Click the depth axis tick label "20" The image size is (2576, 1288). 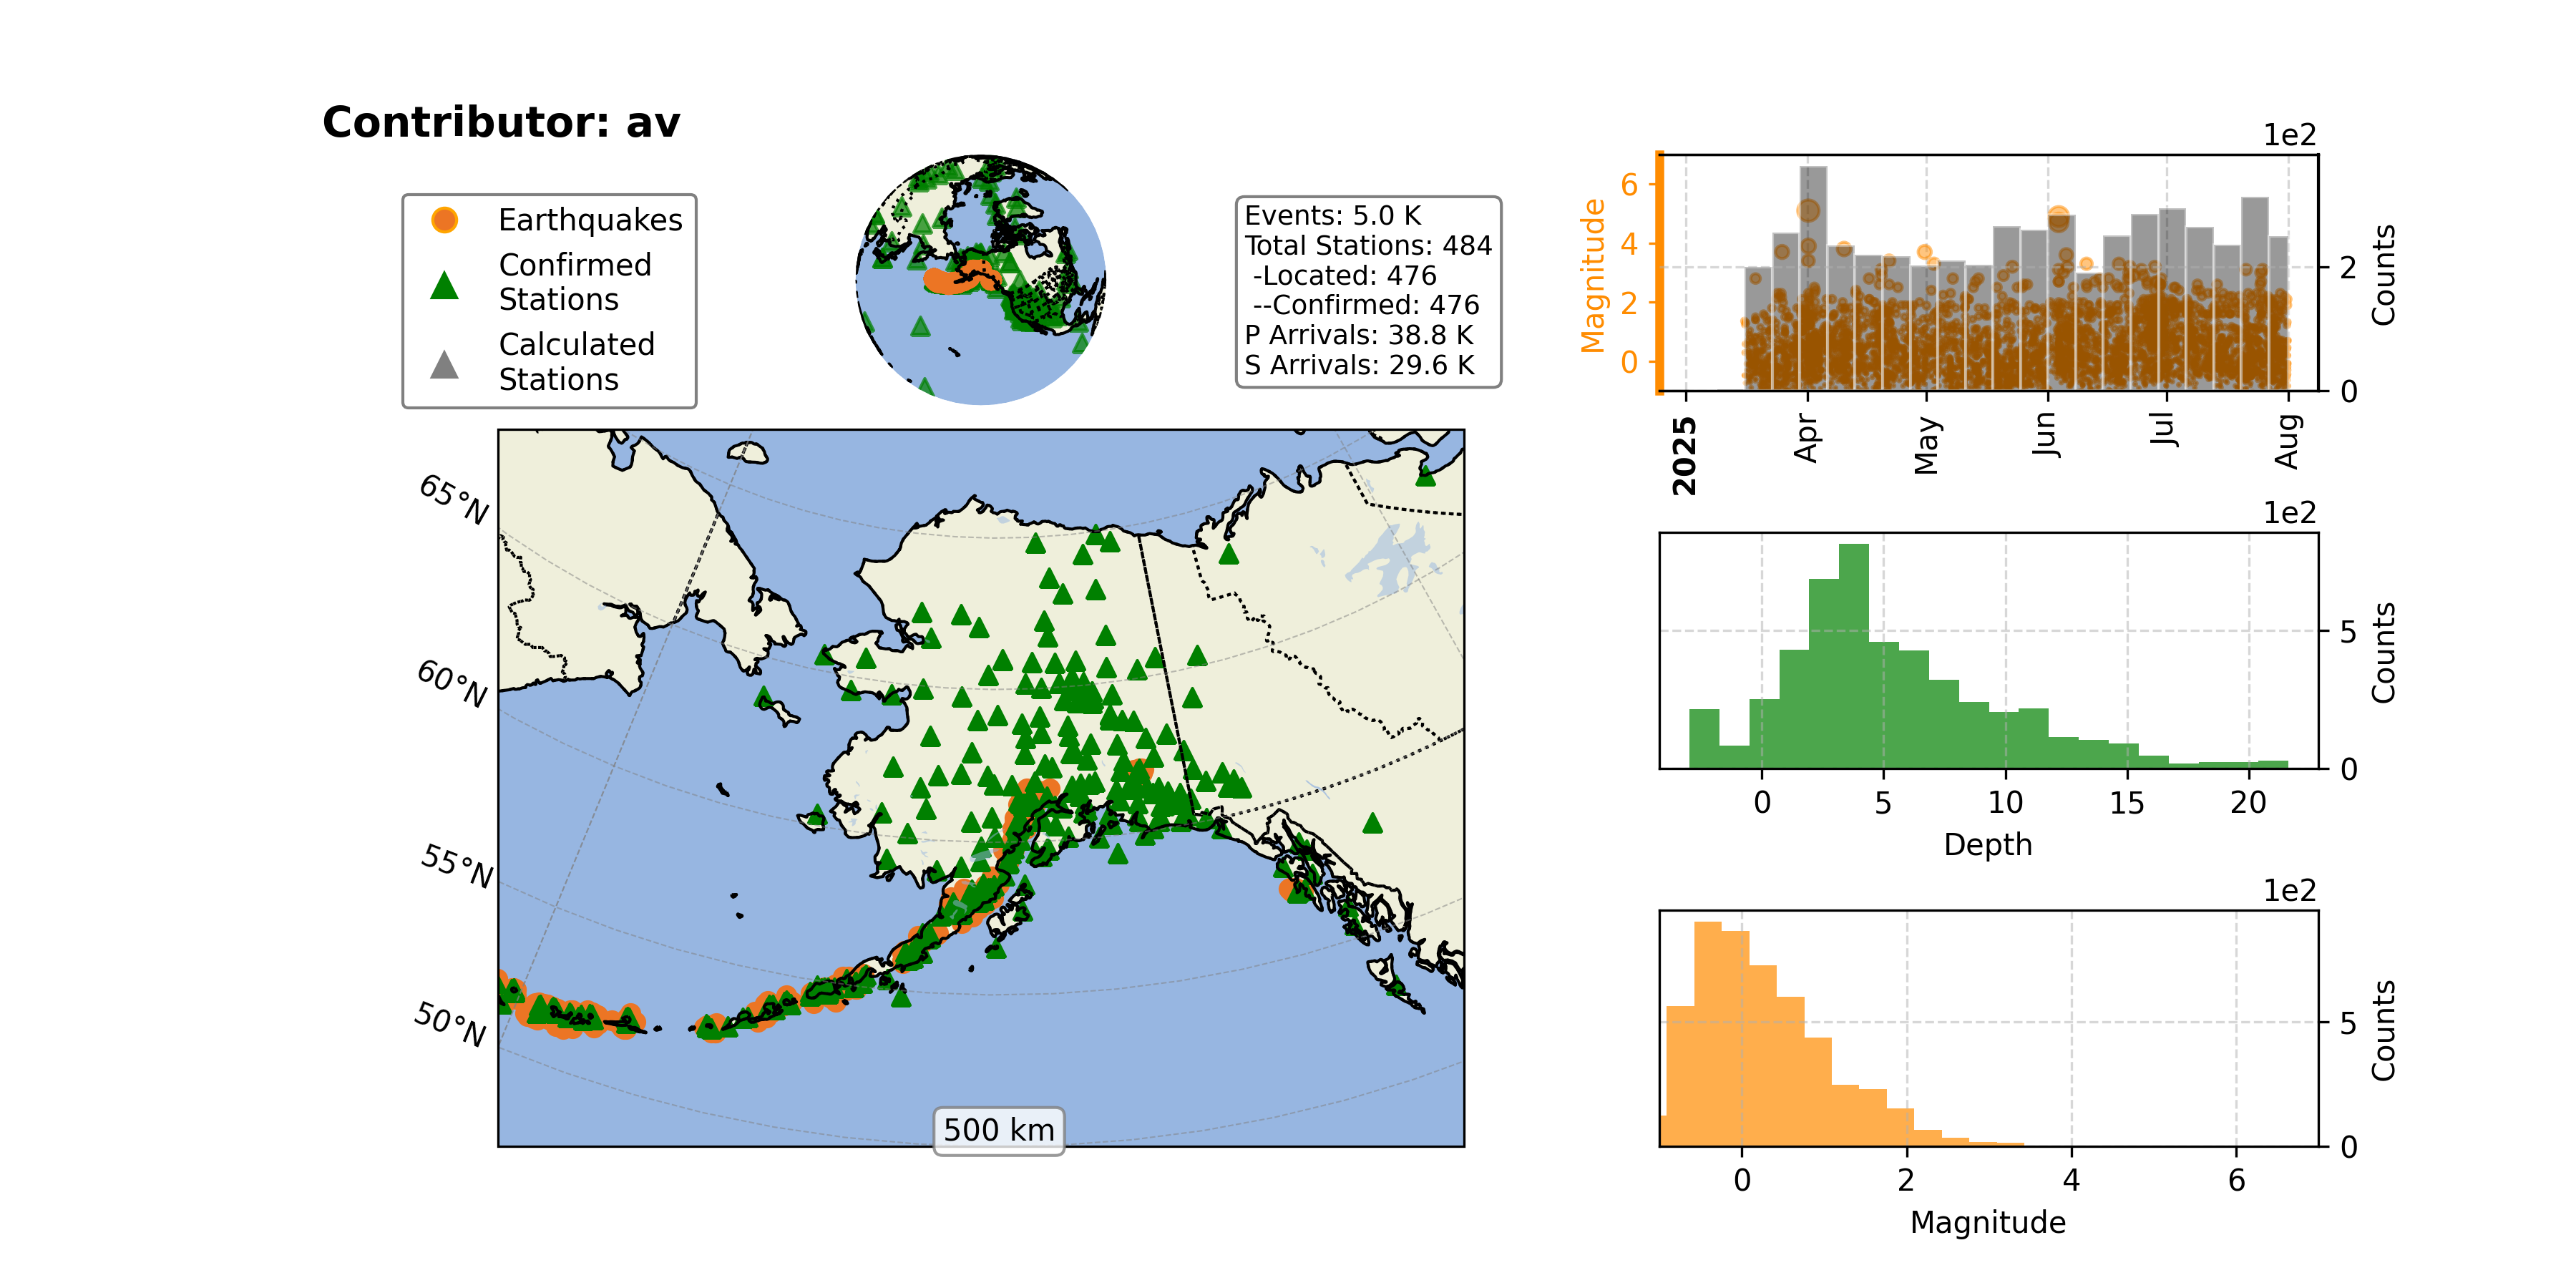click(2249, 803)
